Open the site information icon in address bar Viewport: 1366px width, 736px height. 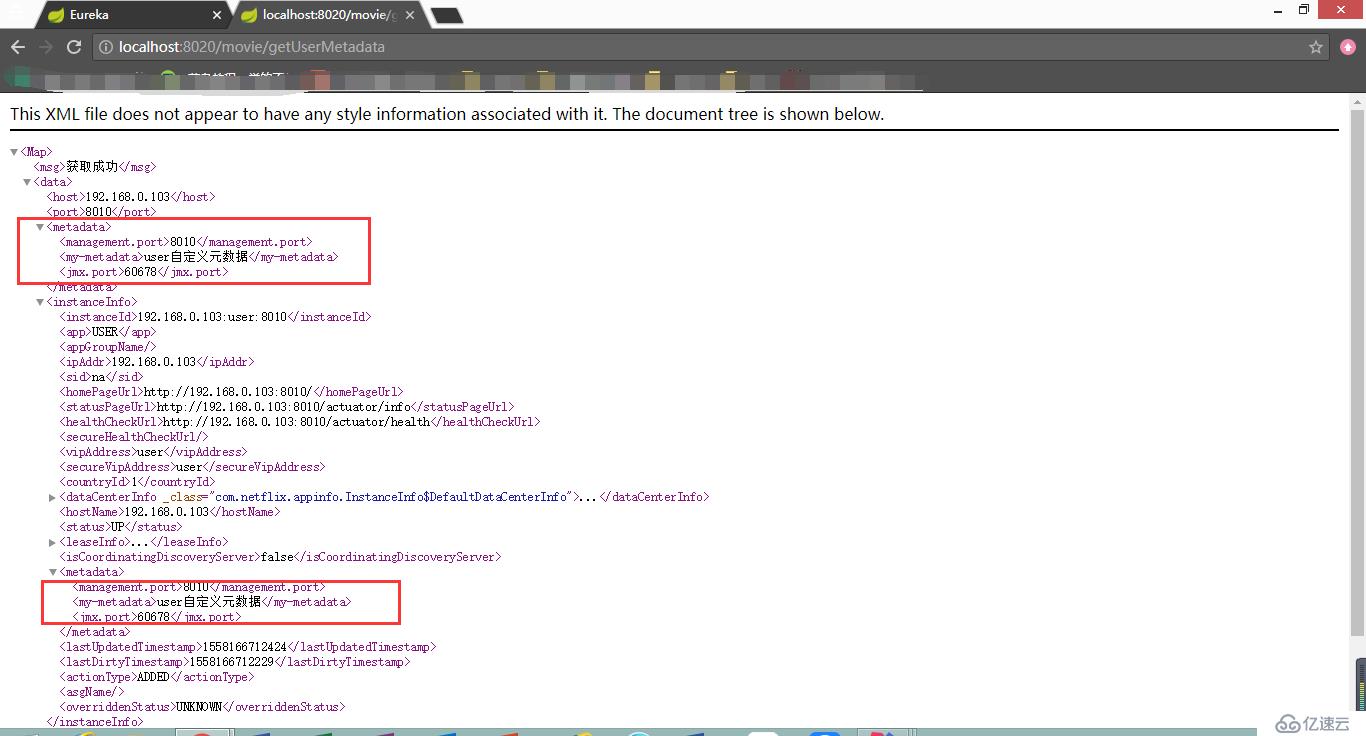click(x=105, y=47)
